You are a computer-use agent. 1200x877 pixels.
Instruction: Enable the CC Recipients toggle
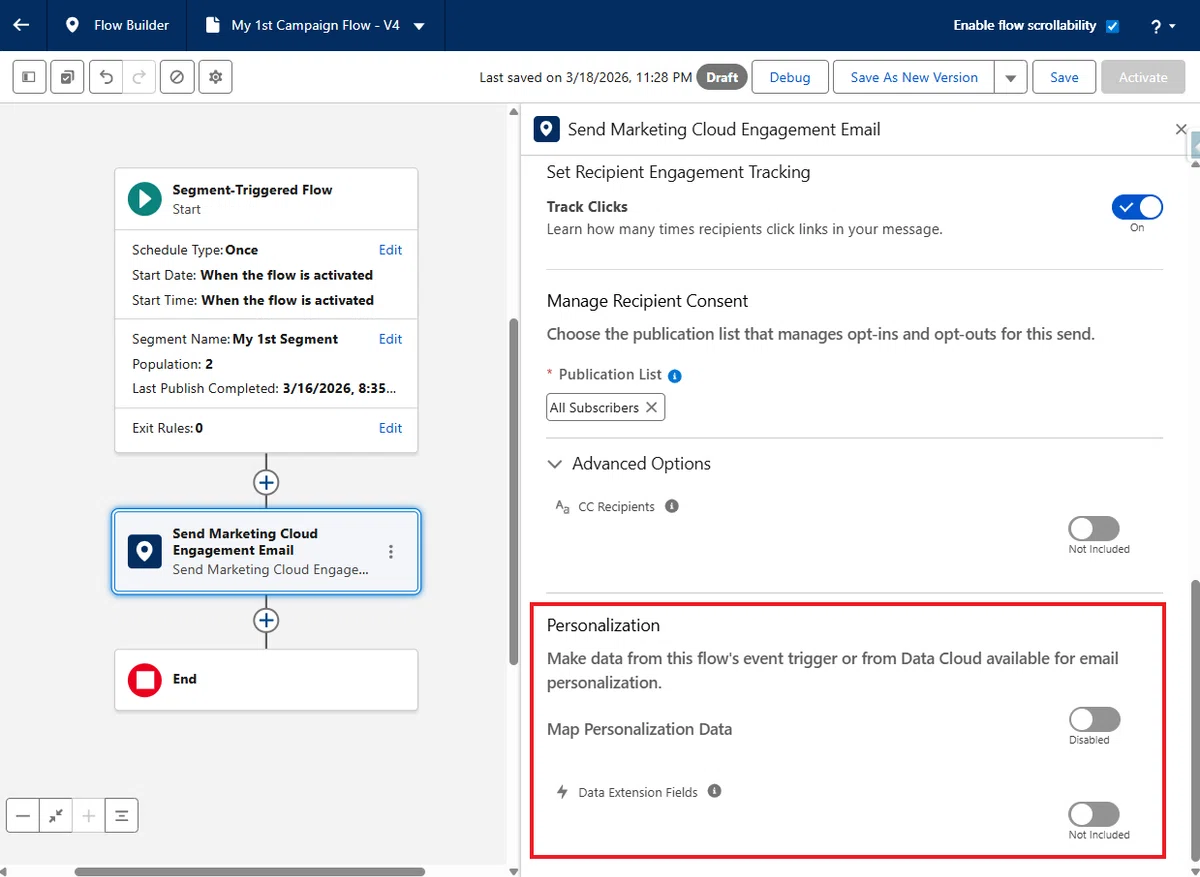point(1094,528)
